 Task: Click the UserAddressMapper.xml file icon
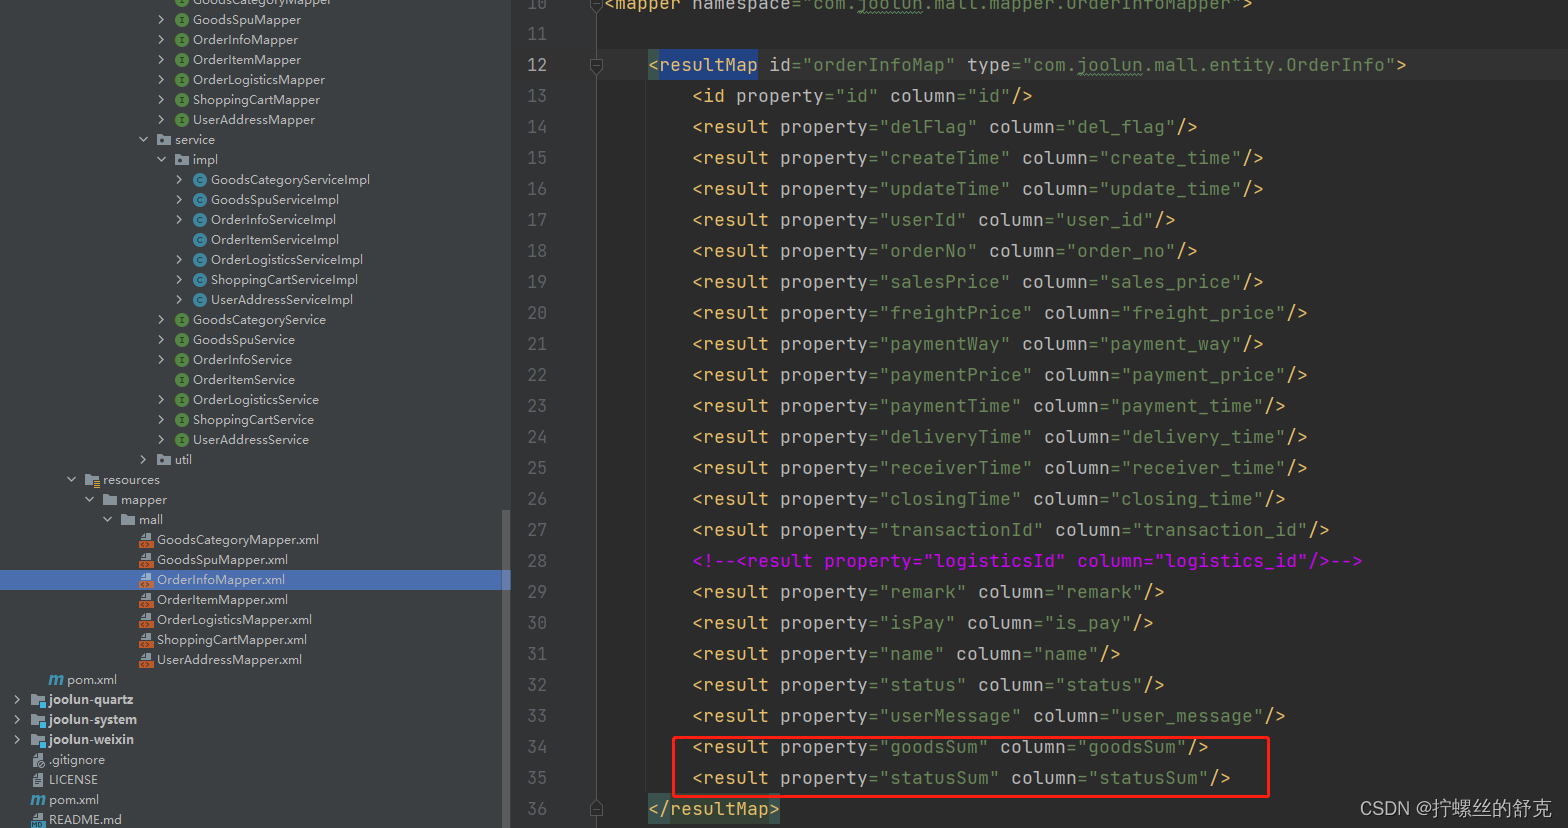[146, 660]
